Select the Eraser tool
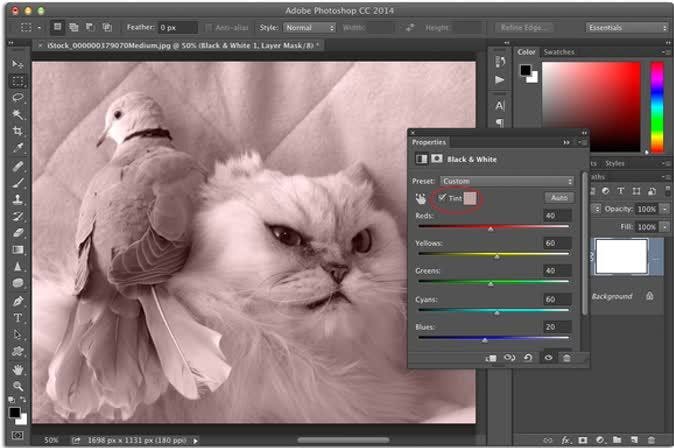This screenshot has height=448, width=674. (17, 233)
